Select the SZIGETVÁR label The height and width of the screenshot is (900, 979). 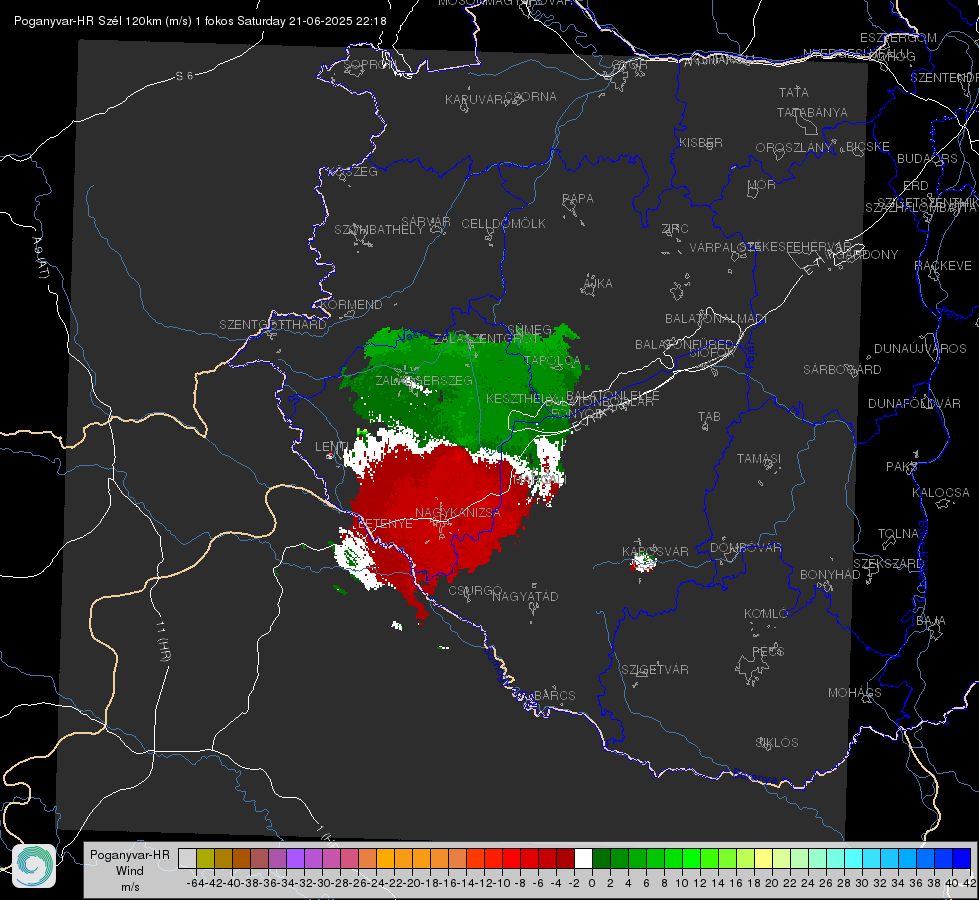(x=655, y=670)
